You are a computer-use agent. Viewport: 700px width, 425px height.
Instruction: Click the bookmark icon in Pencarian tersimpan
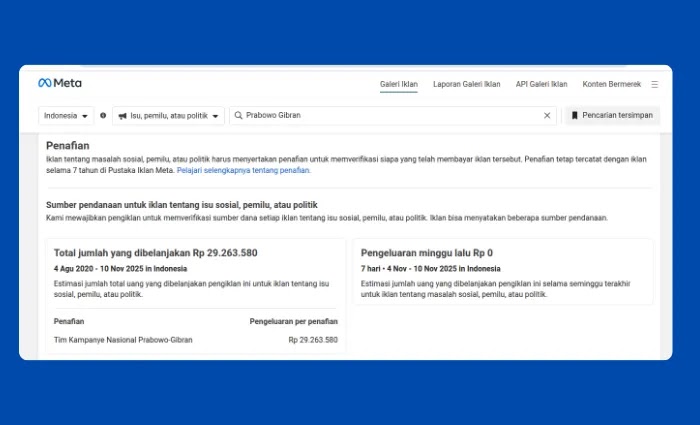(x=575, y=116)
